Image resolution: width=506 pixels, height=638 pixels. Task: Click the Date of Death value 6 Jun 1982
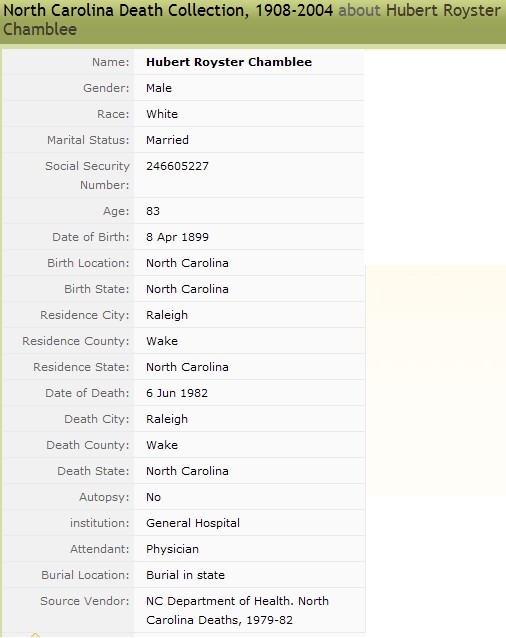point(177,393)
